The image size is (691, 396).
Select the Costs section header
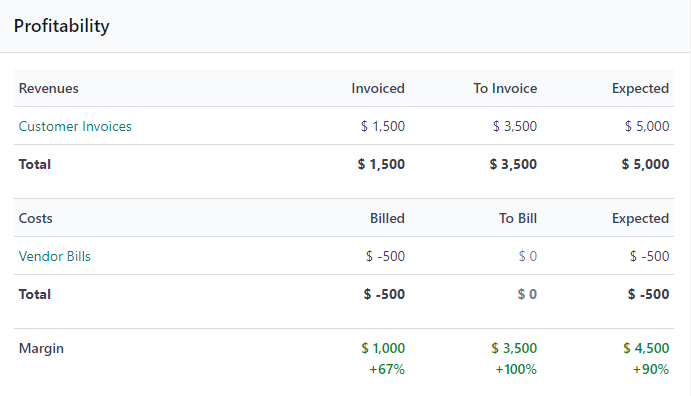click(35, 218)
